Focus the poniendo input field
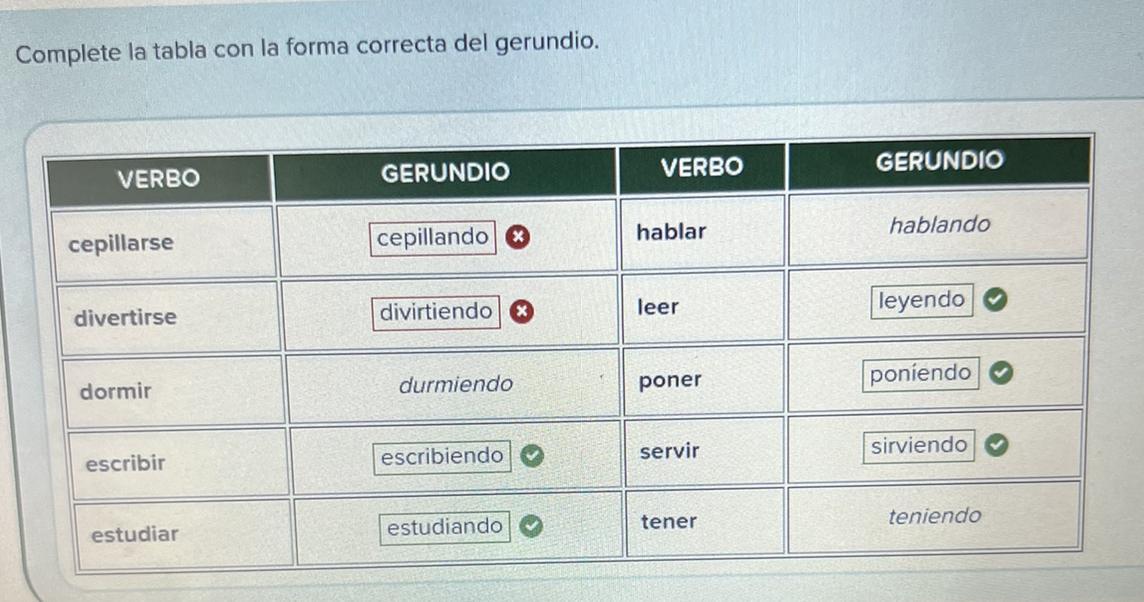This screenshot has height=602, width=1144. (x=921, y=374)
